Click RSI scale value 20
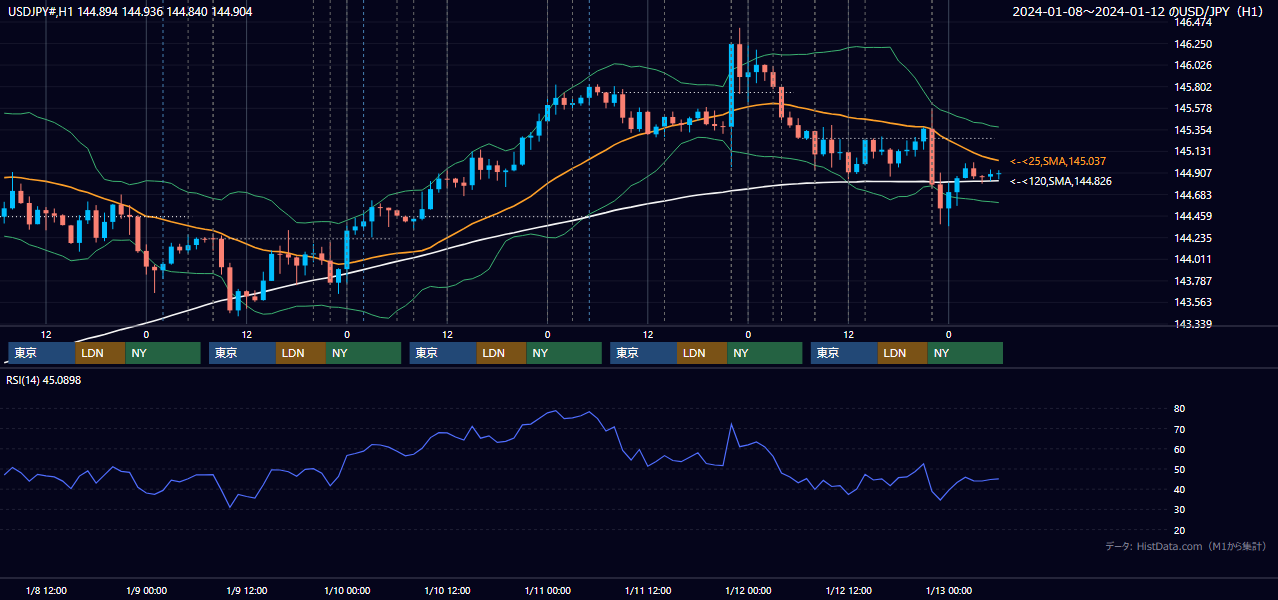The height and width of the screenshot is (600, 1278). [1179, 530]
